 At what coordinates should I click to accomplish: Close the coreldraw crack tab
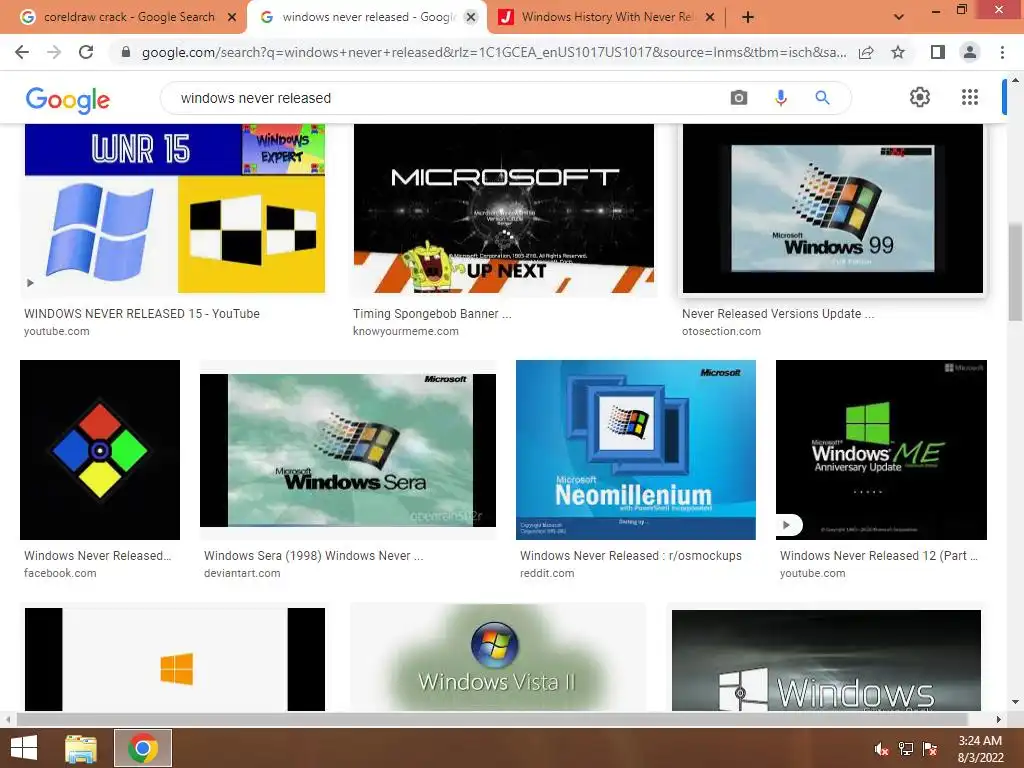click(232, 17)
